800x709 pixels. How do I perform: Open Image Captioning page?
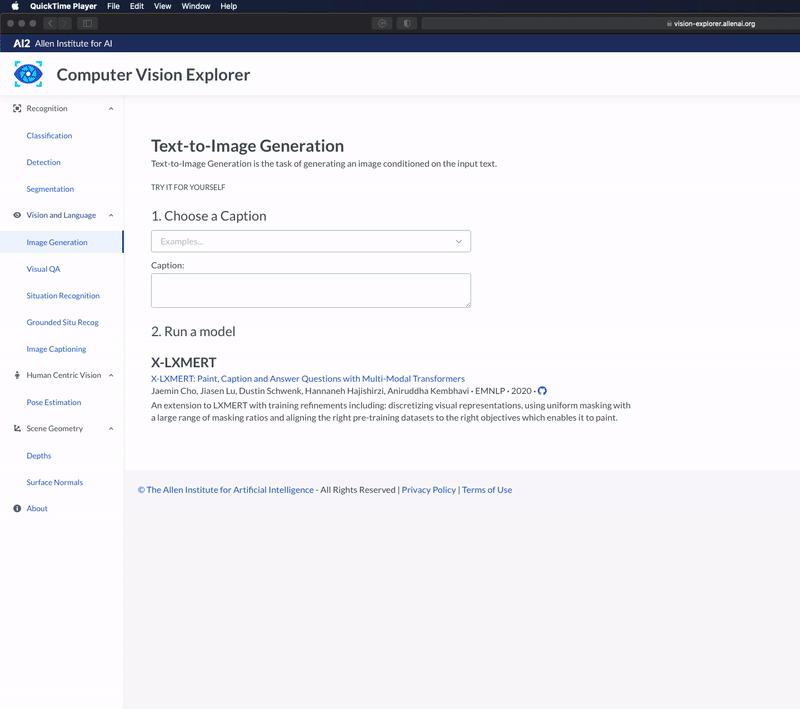pos(56,349)
